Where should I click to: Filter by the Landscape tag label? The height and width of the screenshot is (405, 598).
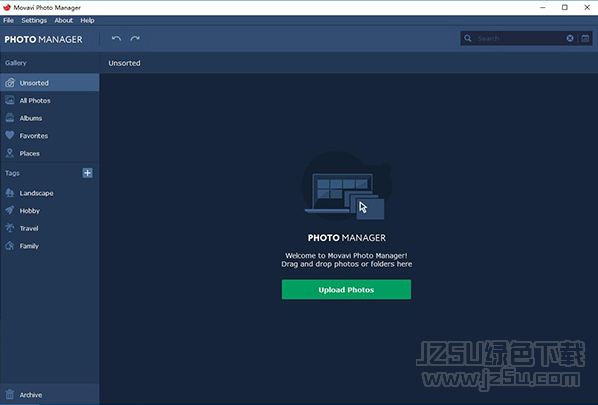pyautogui.click(x=37, y=193)
